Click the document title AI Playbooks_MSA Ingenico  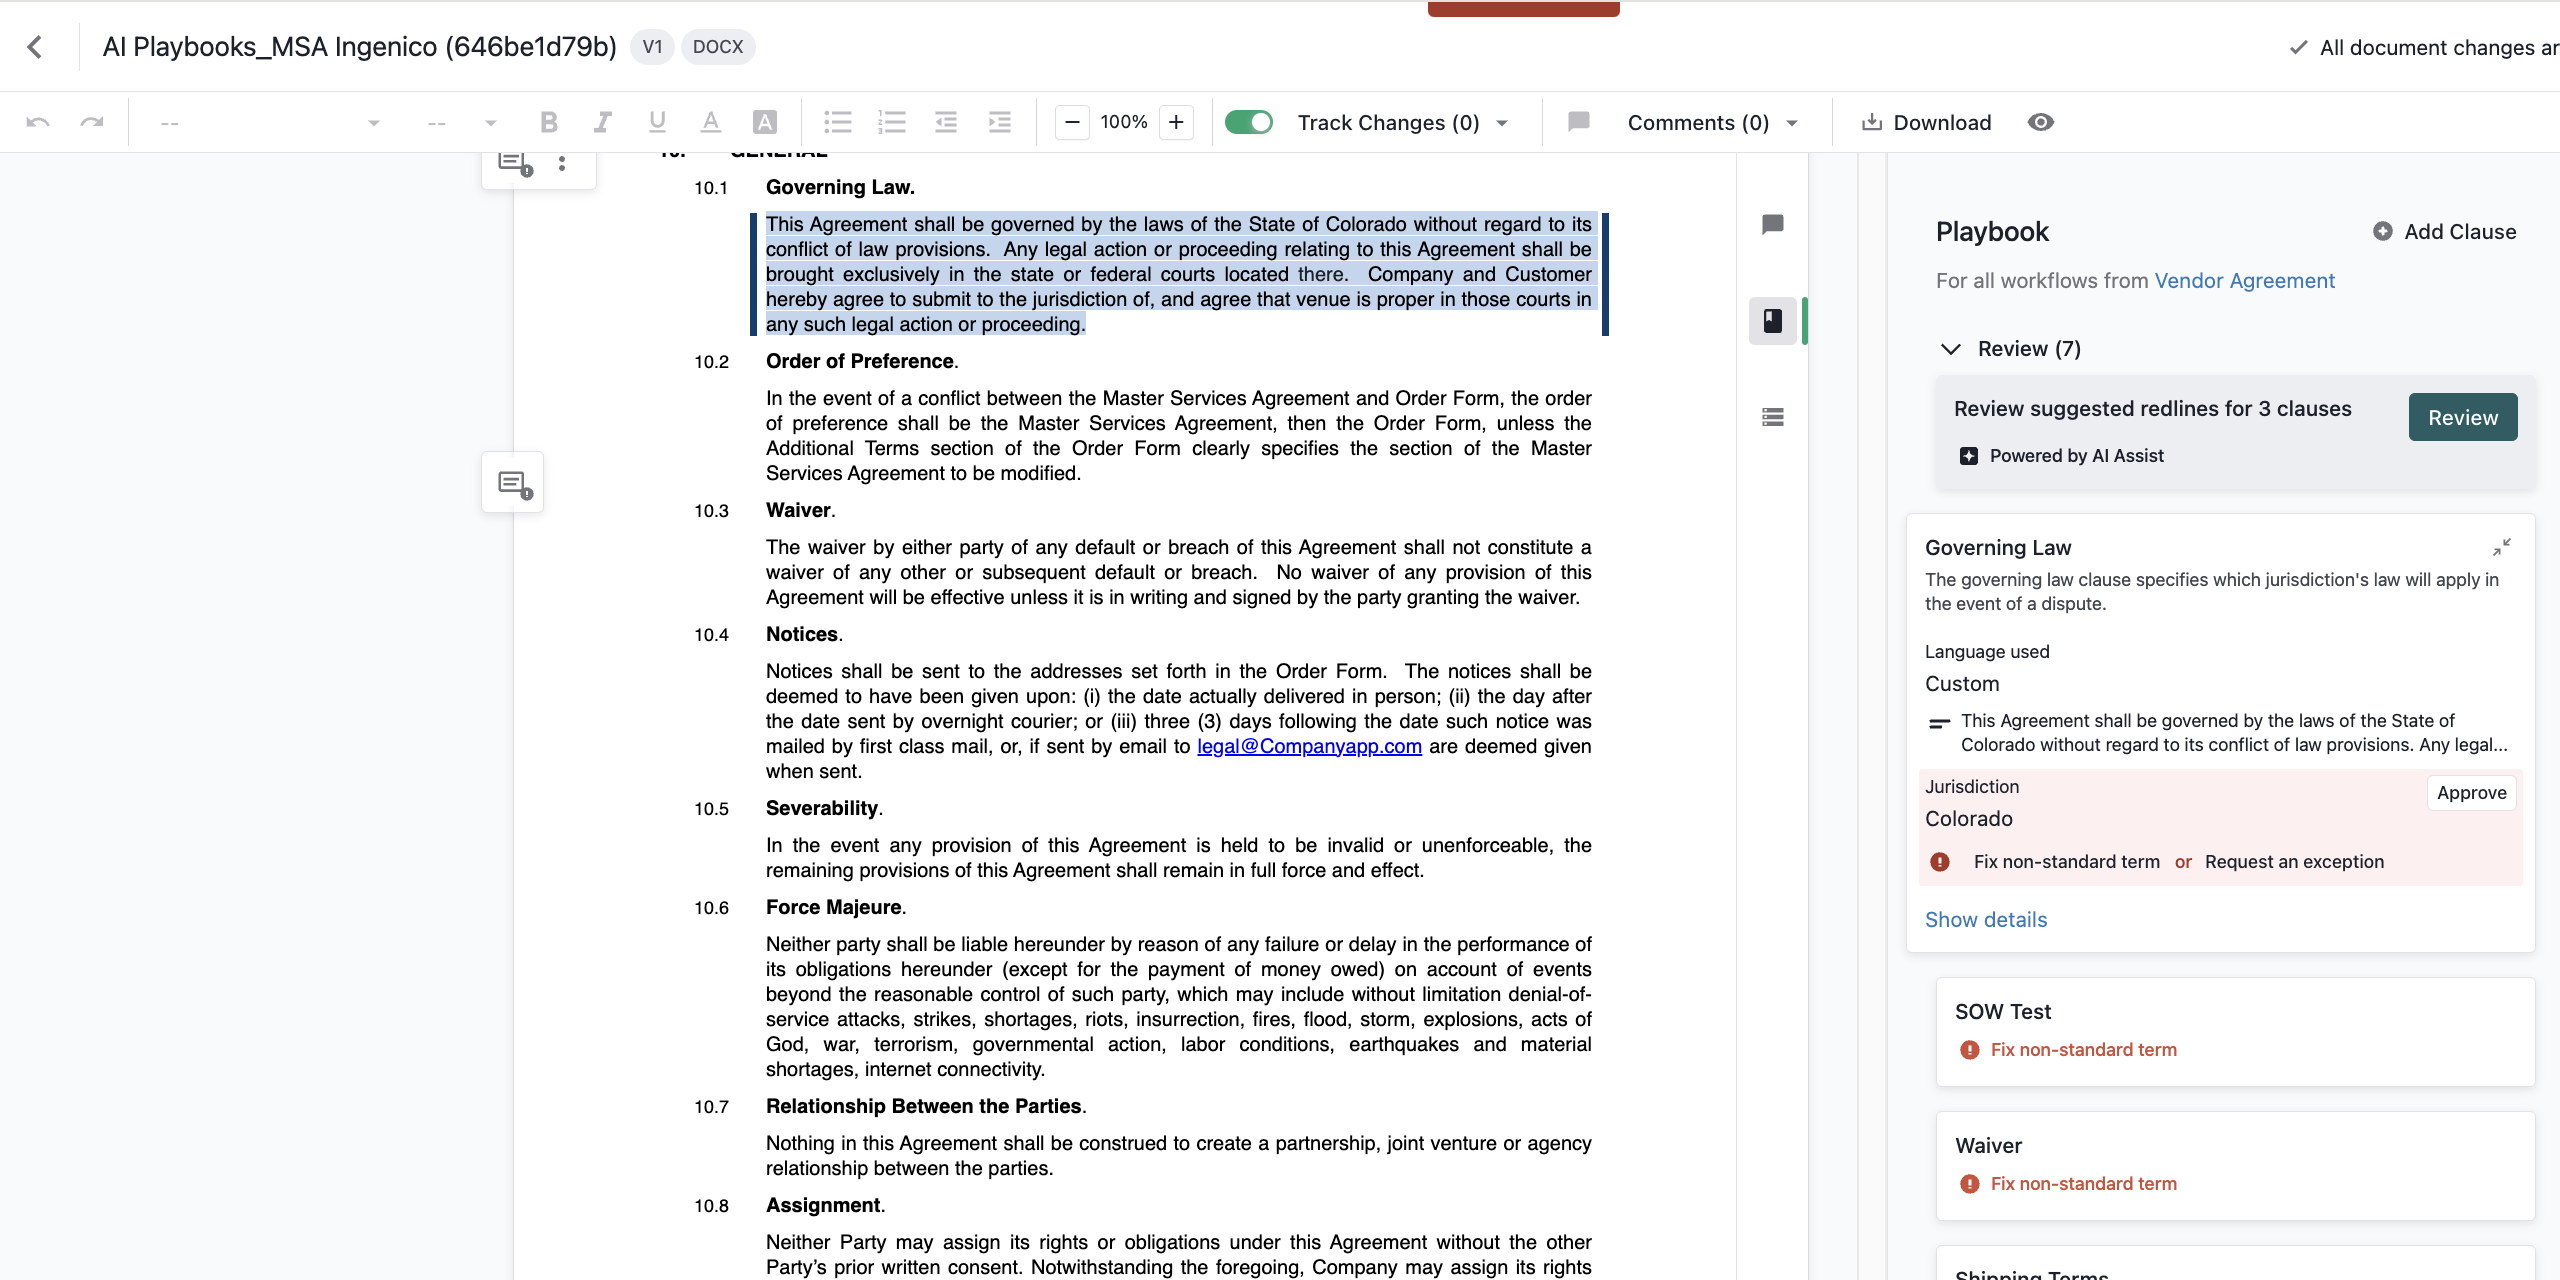point(359,47)
